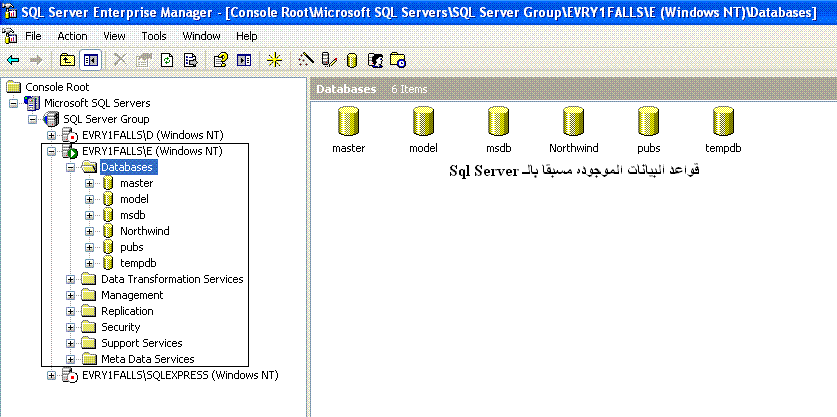
Task: Click the Forward arrow toolbar icon
Action: tap(36, 60)
